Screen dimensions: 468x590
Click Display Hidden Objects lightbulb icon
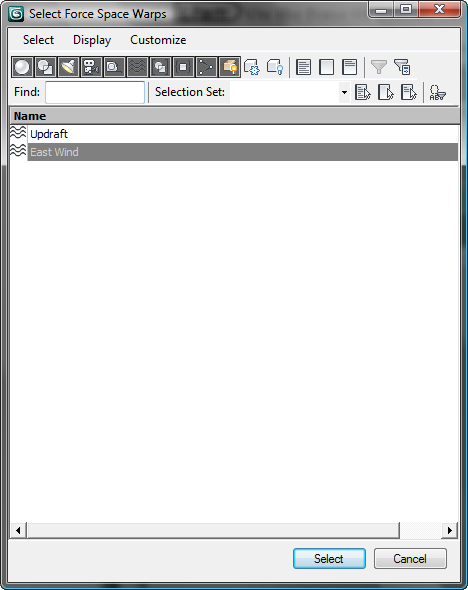[275, 67]
